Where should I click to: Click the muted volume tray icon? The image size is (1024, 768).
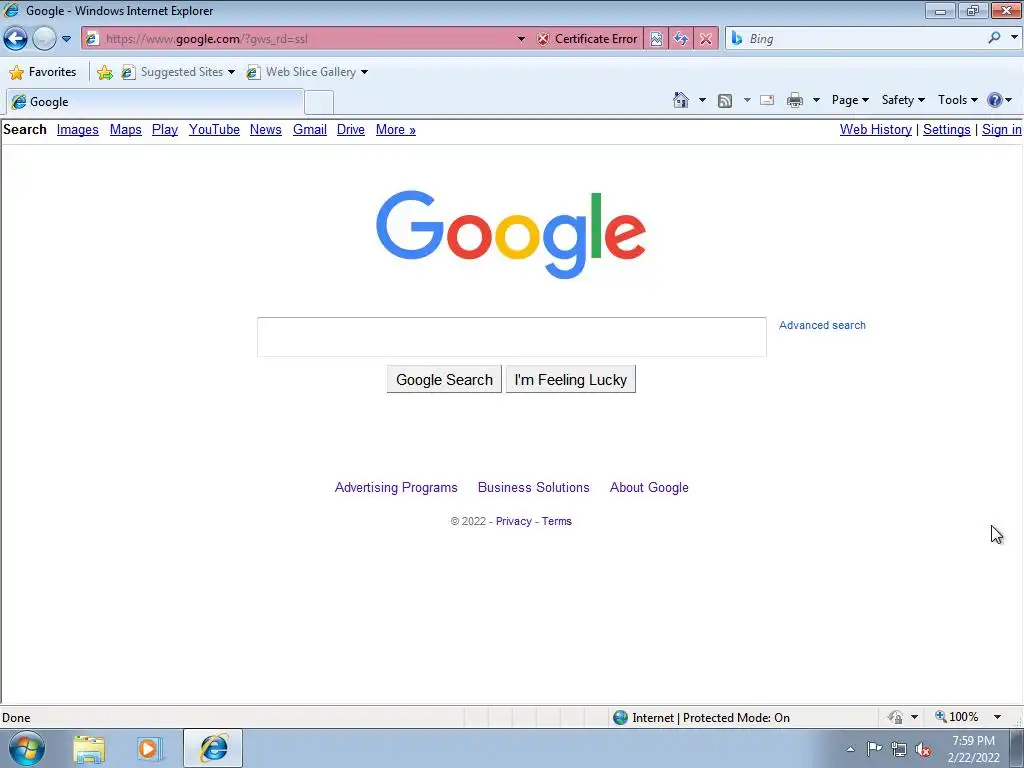point(923,750)
